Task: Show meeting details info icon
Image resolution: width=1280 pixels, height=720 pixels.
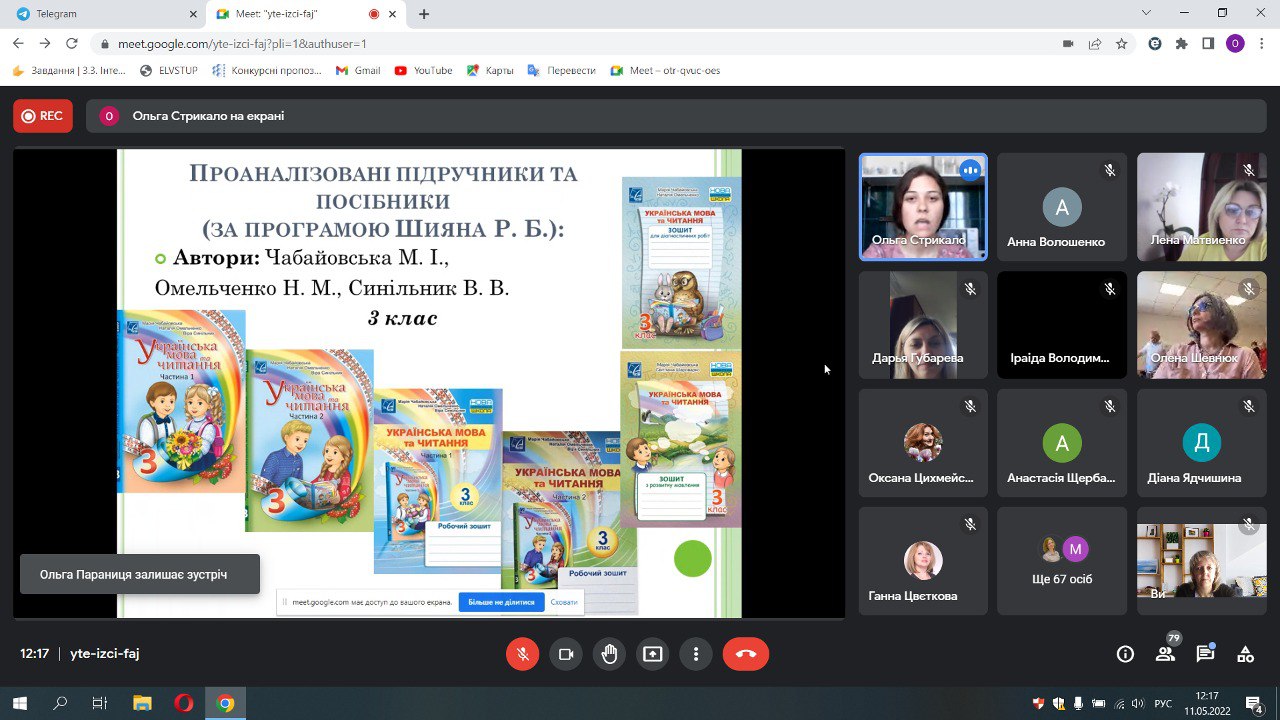Action: coord(1125,653)
